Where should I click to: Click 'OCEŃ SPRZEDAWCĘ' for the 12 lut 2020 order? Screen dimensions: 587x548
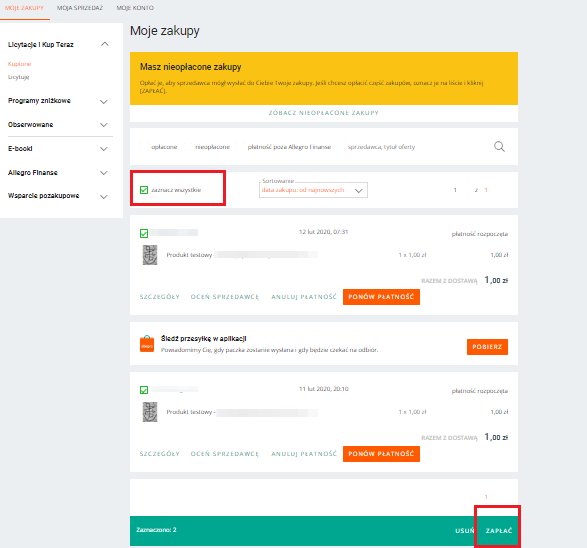(225, 297)
